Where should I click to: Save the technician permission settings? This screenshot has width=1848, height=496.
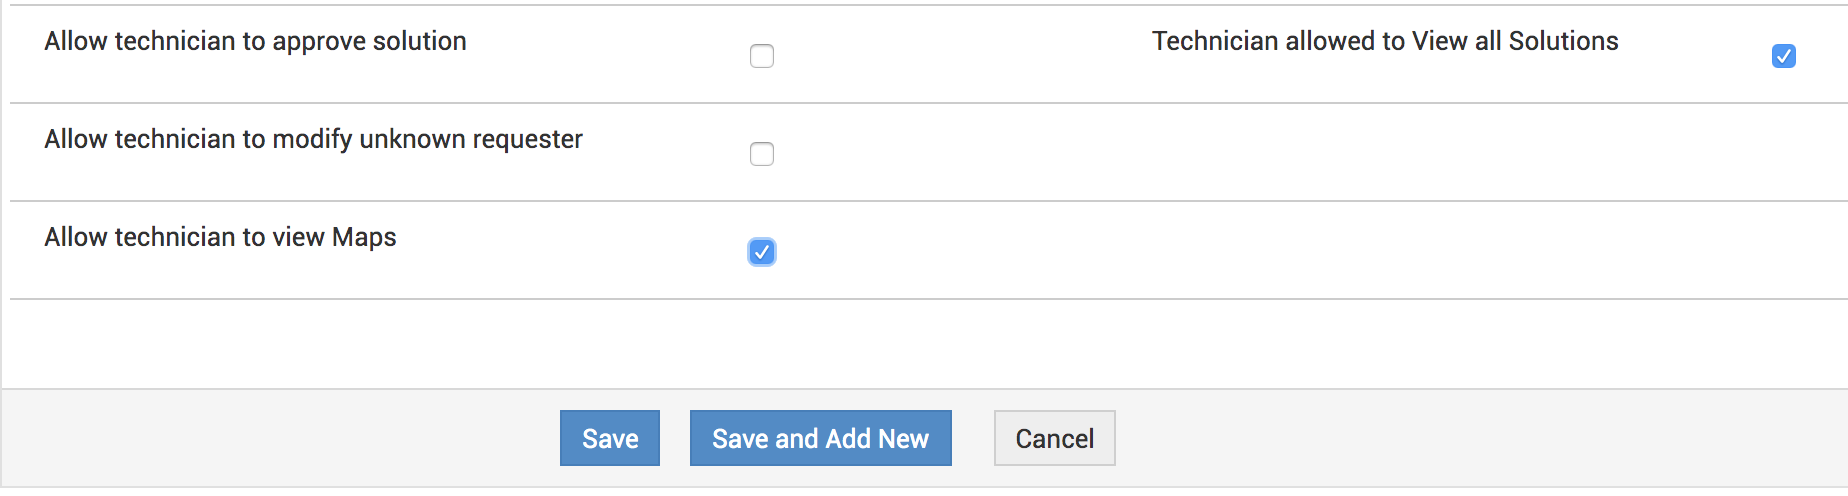pyautogui.click(x=610, y=438)
